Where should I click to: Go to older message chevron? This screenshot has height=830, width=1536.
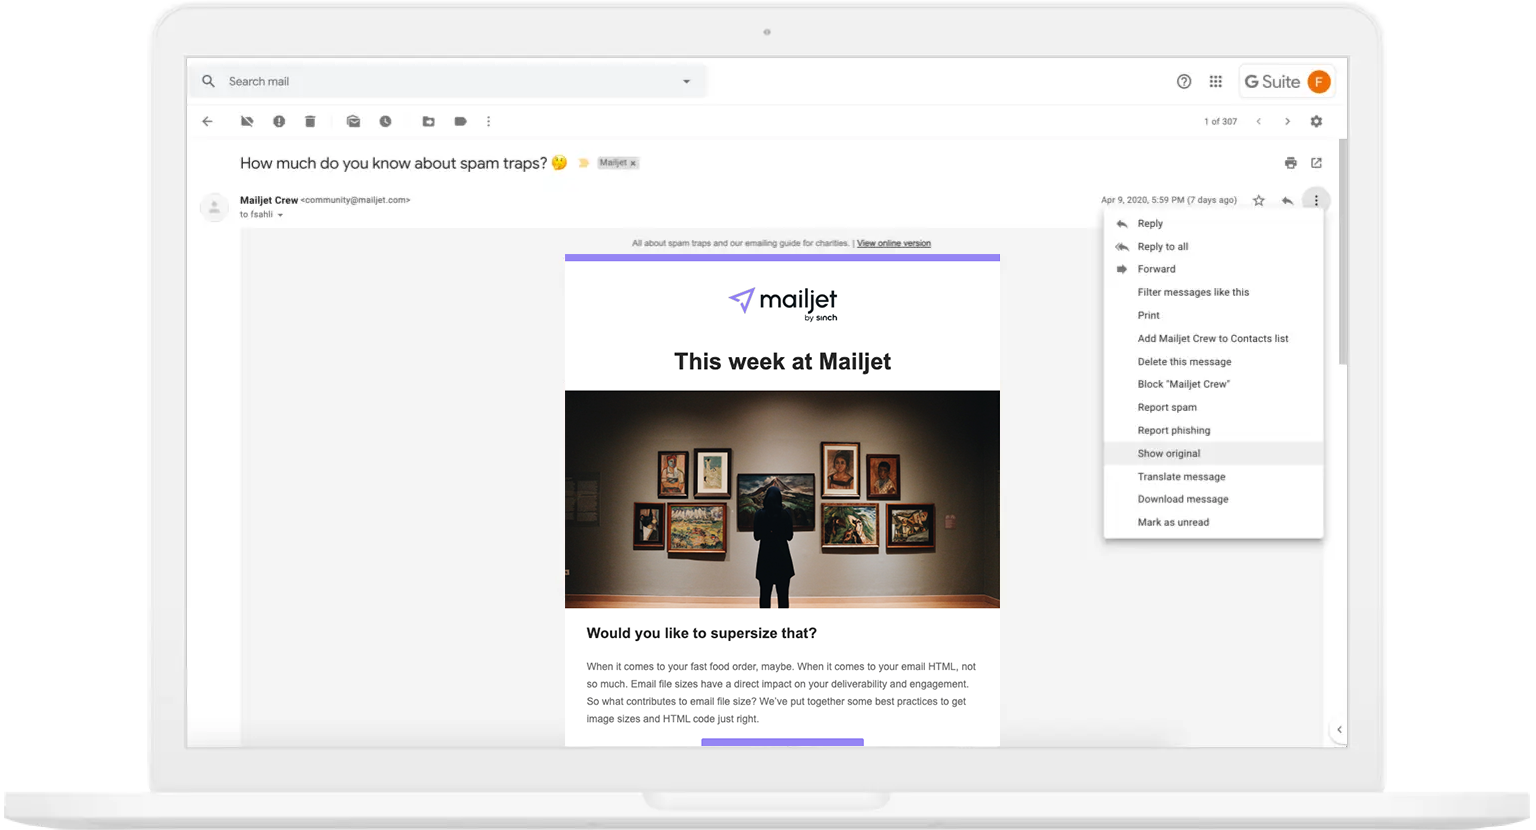[1287, 121]
